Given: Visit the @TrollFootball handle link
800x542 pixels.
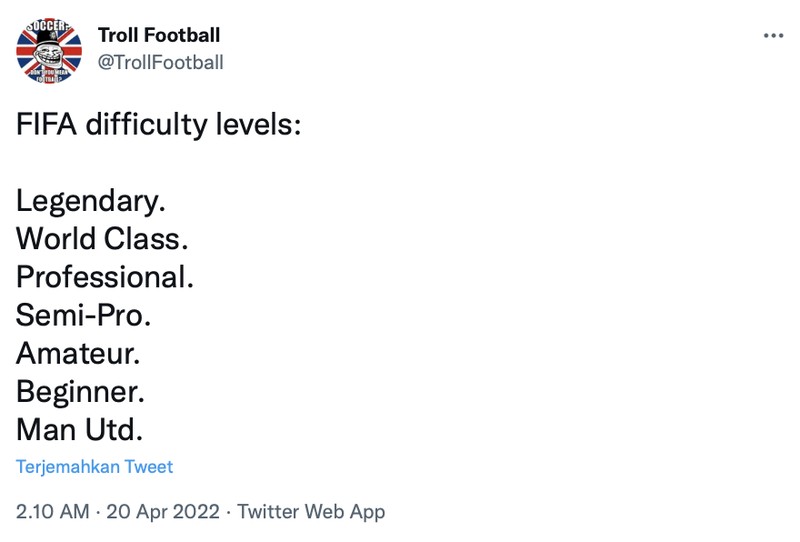Looking at the screenshot, I should (160, 62).
